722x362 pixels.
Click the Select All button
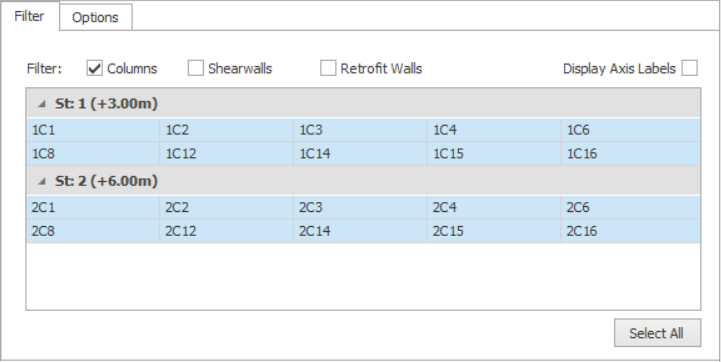[x=658, y=333]
